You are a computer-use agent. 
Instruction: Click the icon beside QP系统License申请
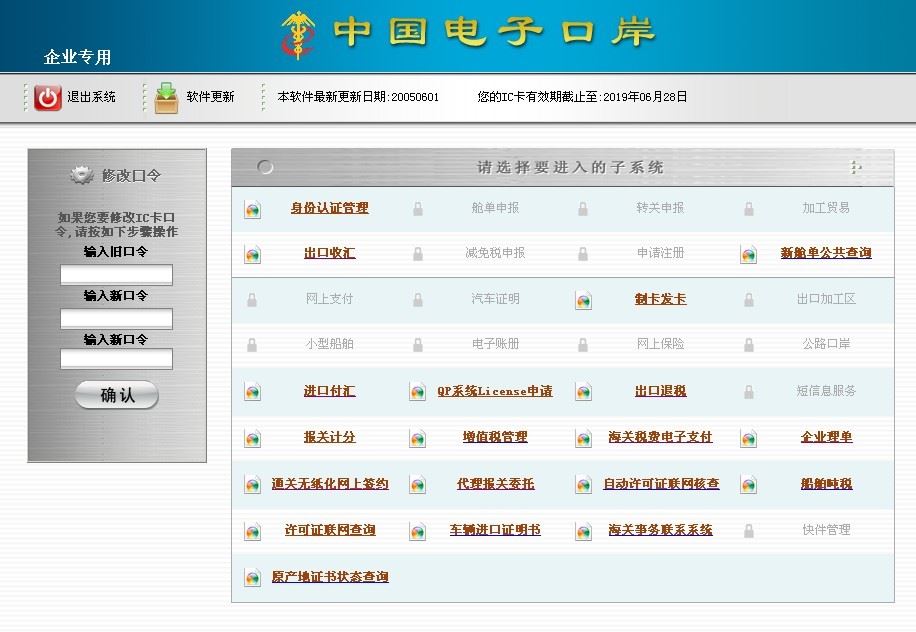pyautogui.click(x=417, y=391)
